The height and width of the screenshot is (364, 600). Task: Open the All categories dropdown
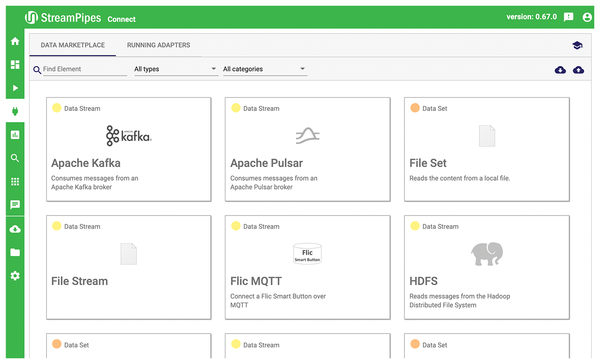pyautogui.click(x=265, y=69)
